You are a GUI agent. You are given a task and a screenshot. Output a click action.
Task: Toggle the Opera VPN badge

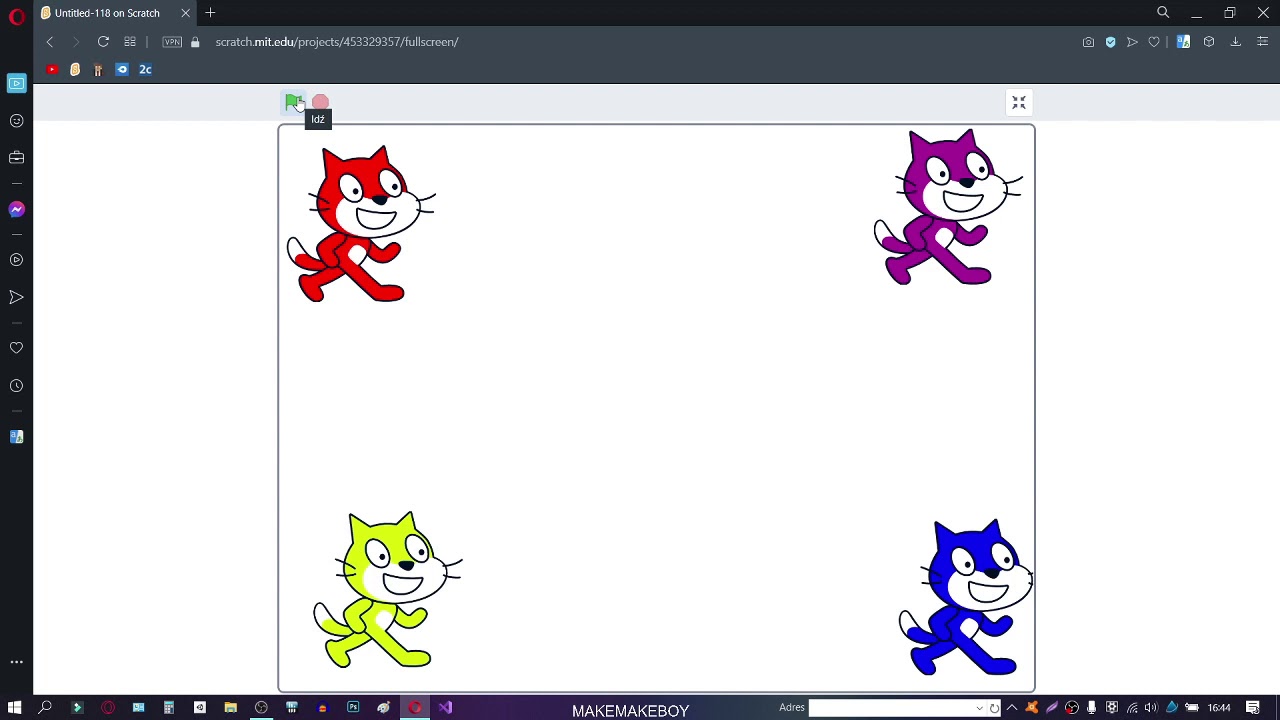point(172,42)
